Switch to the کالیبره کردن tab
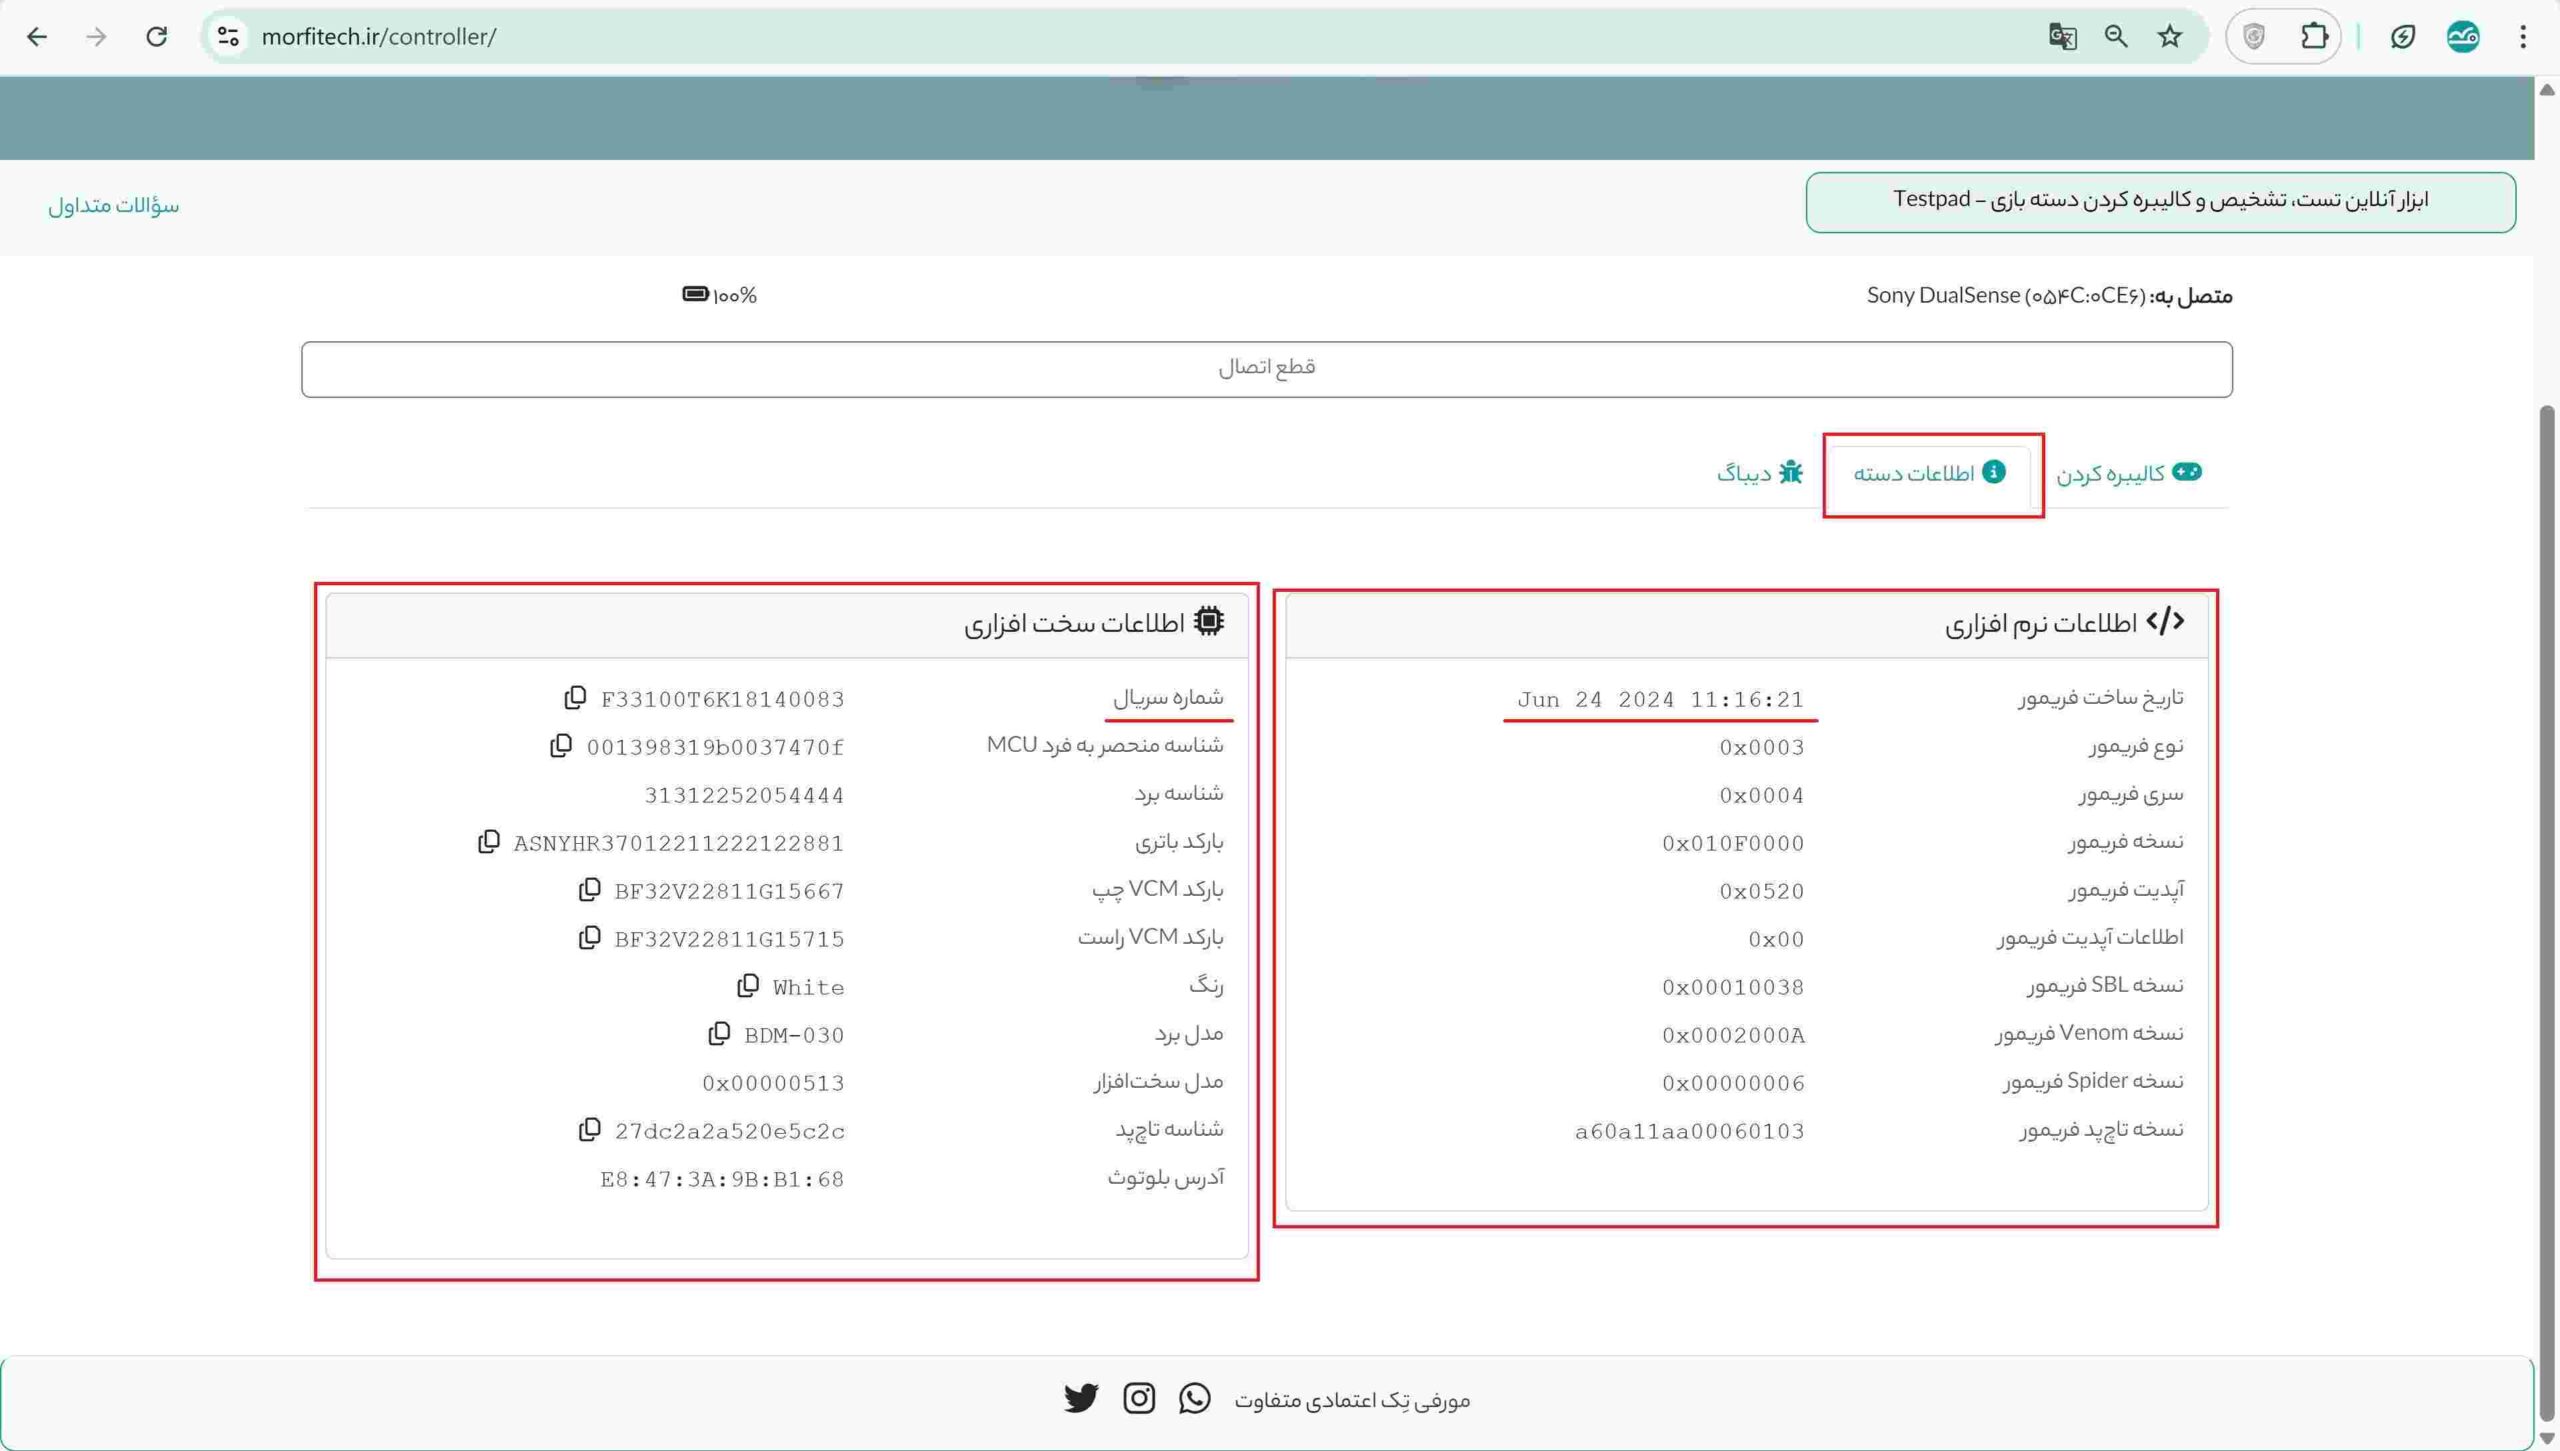This screenshot has height=1451, width=2560. (x=2128, y=473)
